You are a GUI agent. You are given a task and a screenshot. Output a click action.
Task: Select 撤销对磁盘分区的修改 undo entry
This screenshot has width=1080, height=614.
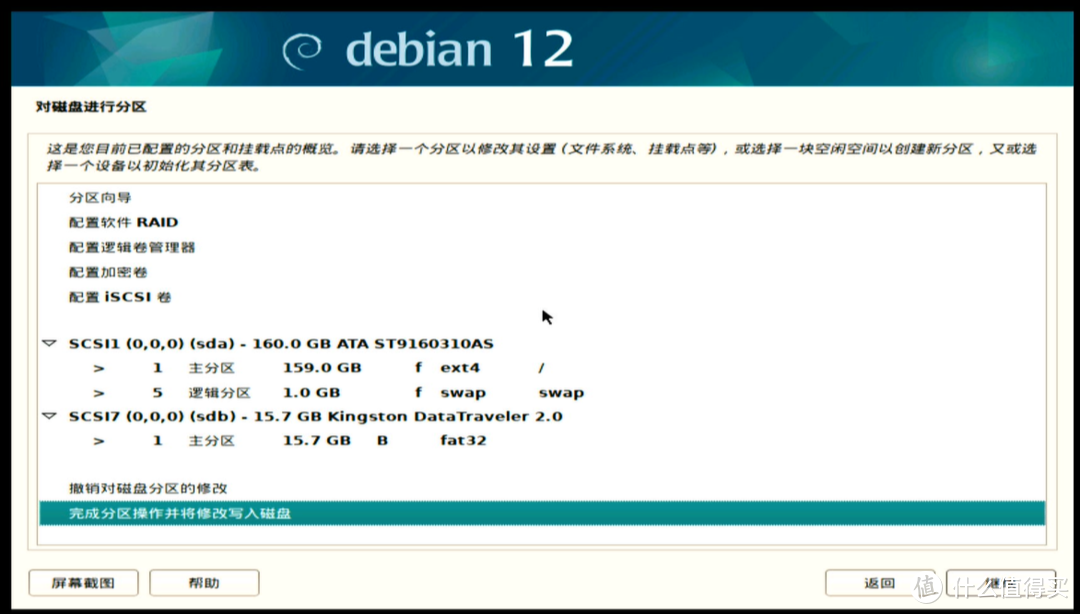point(148,489)
